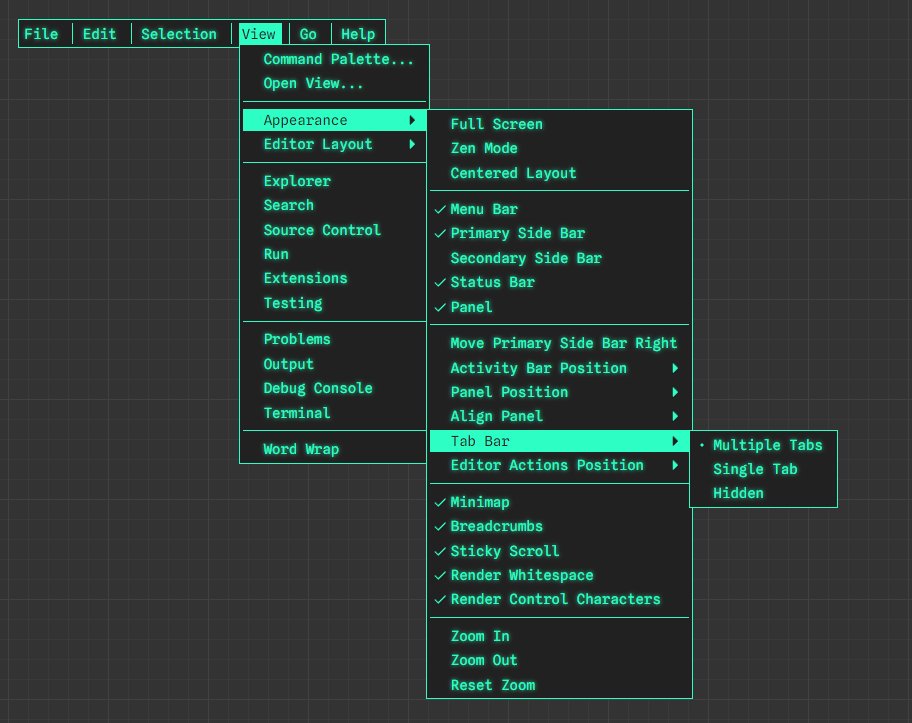Click Zoom Out
The image size is (912, 723).
[x=560, y=660]
